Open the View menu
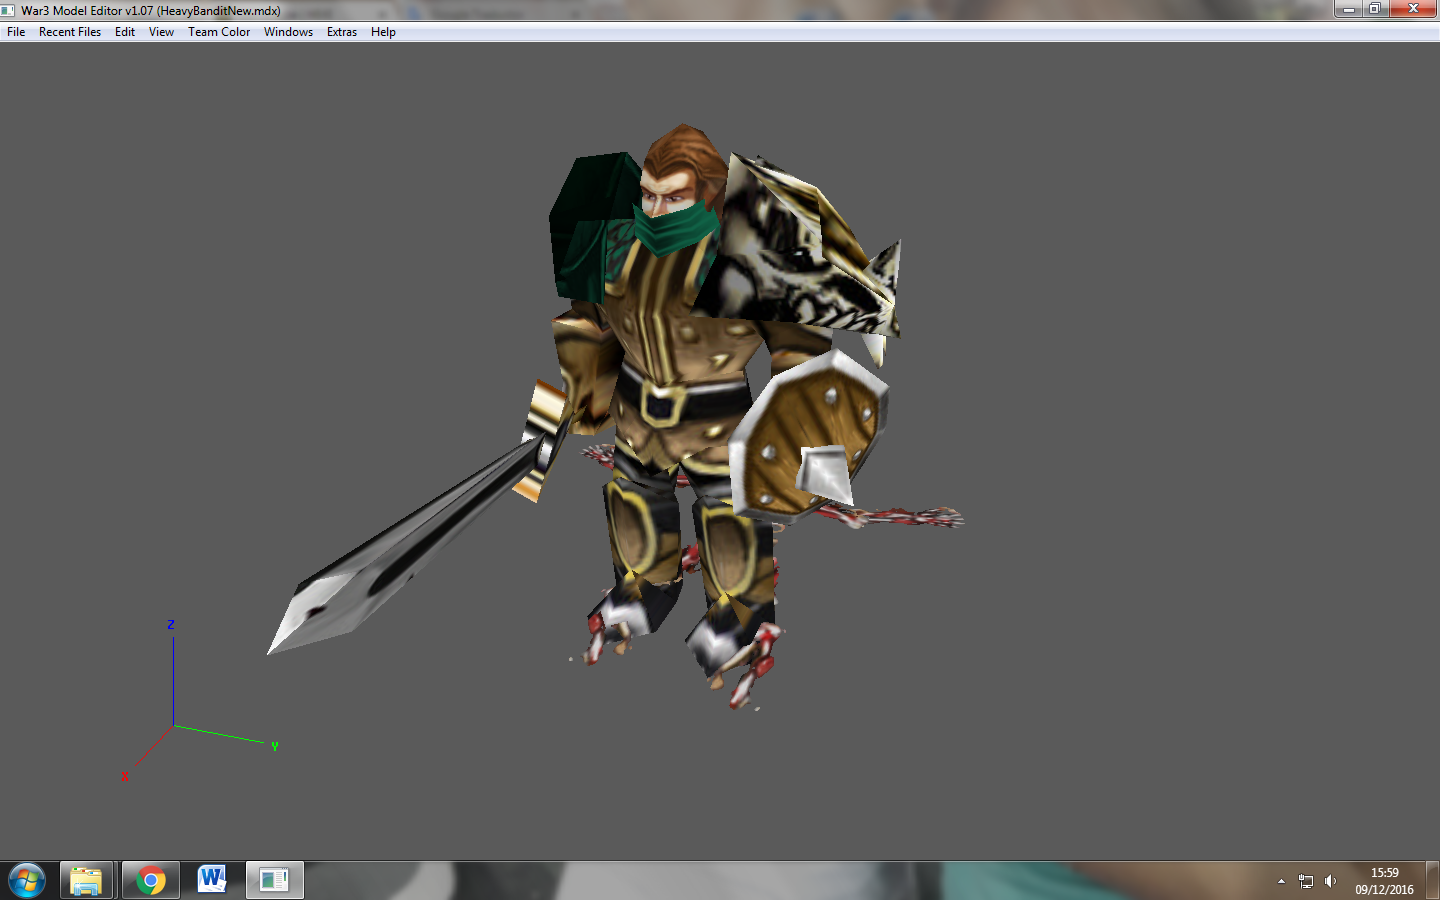The width and height of the screenshot is (1440, 900). coord(161,32)
